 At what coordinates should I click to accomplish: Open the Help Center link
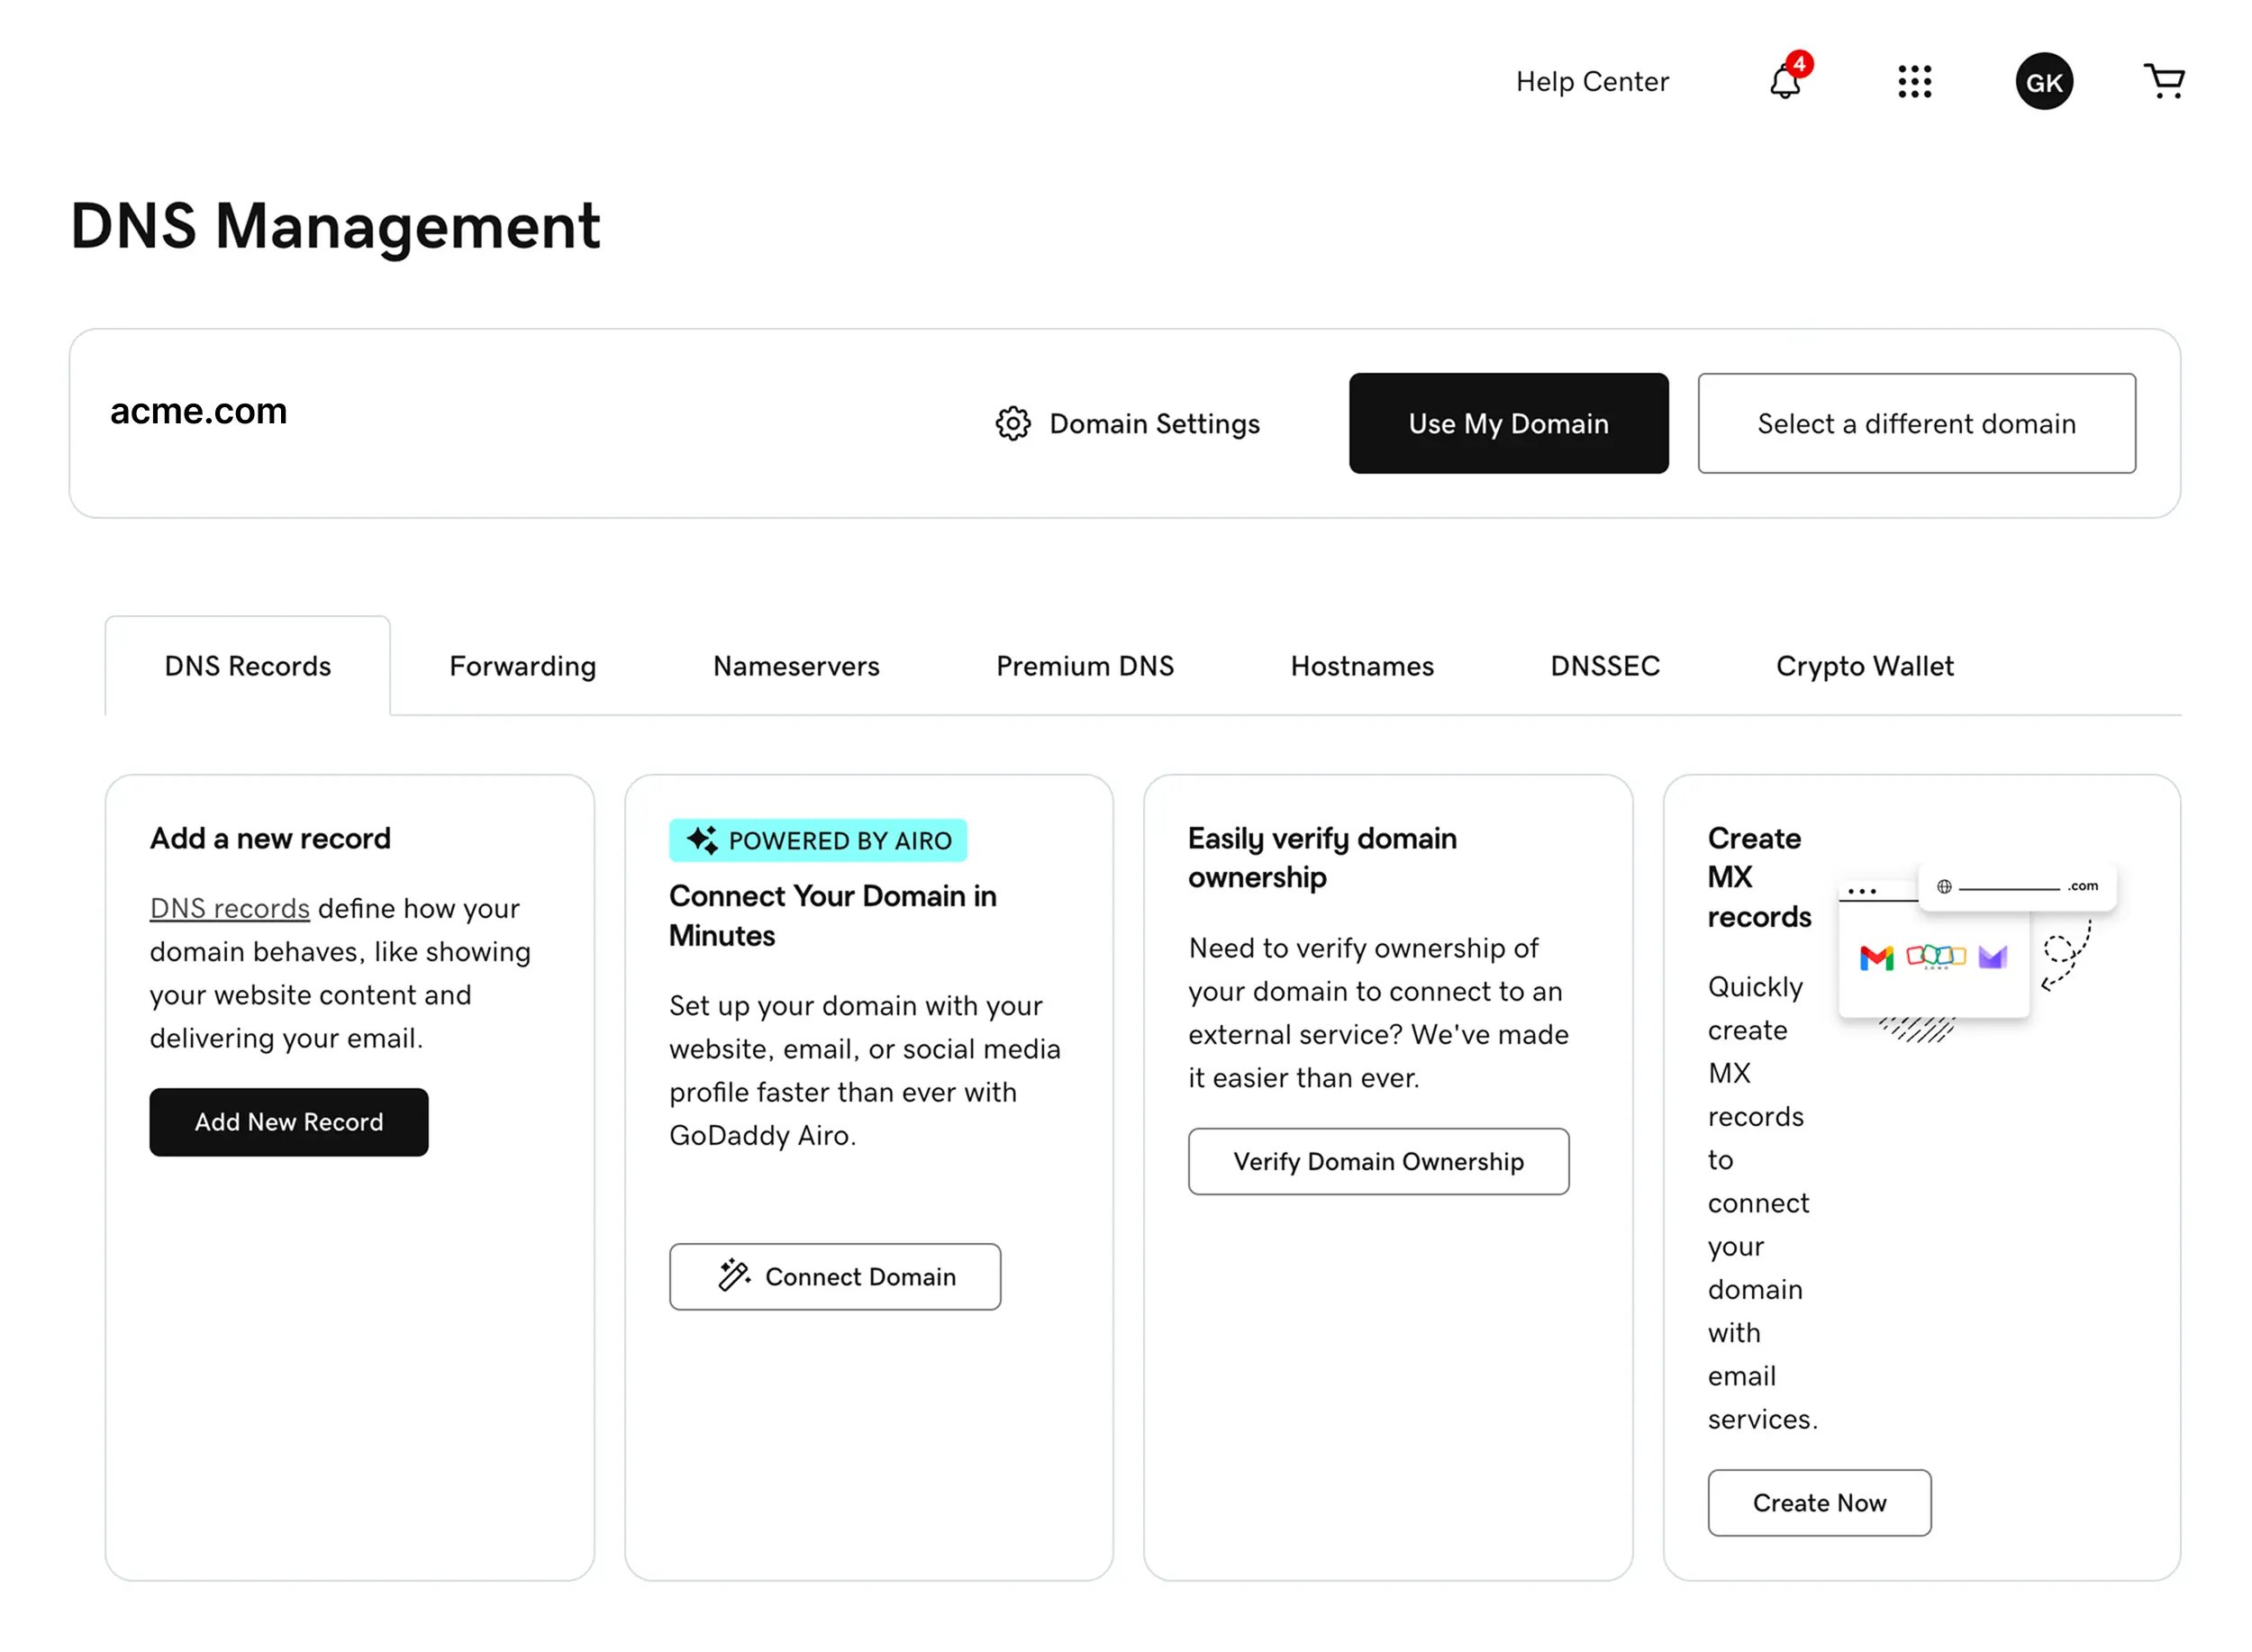tap(1592, 82)
